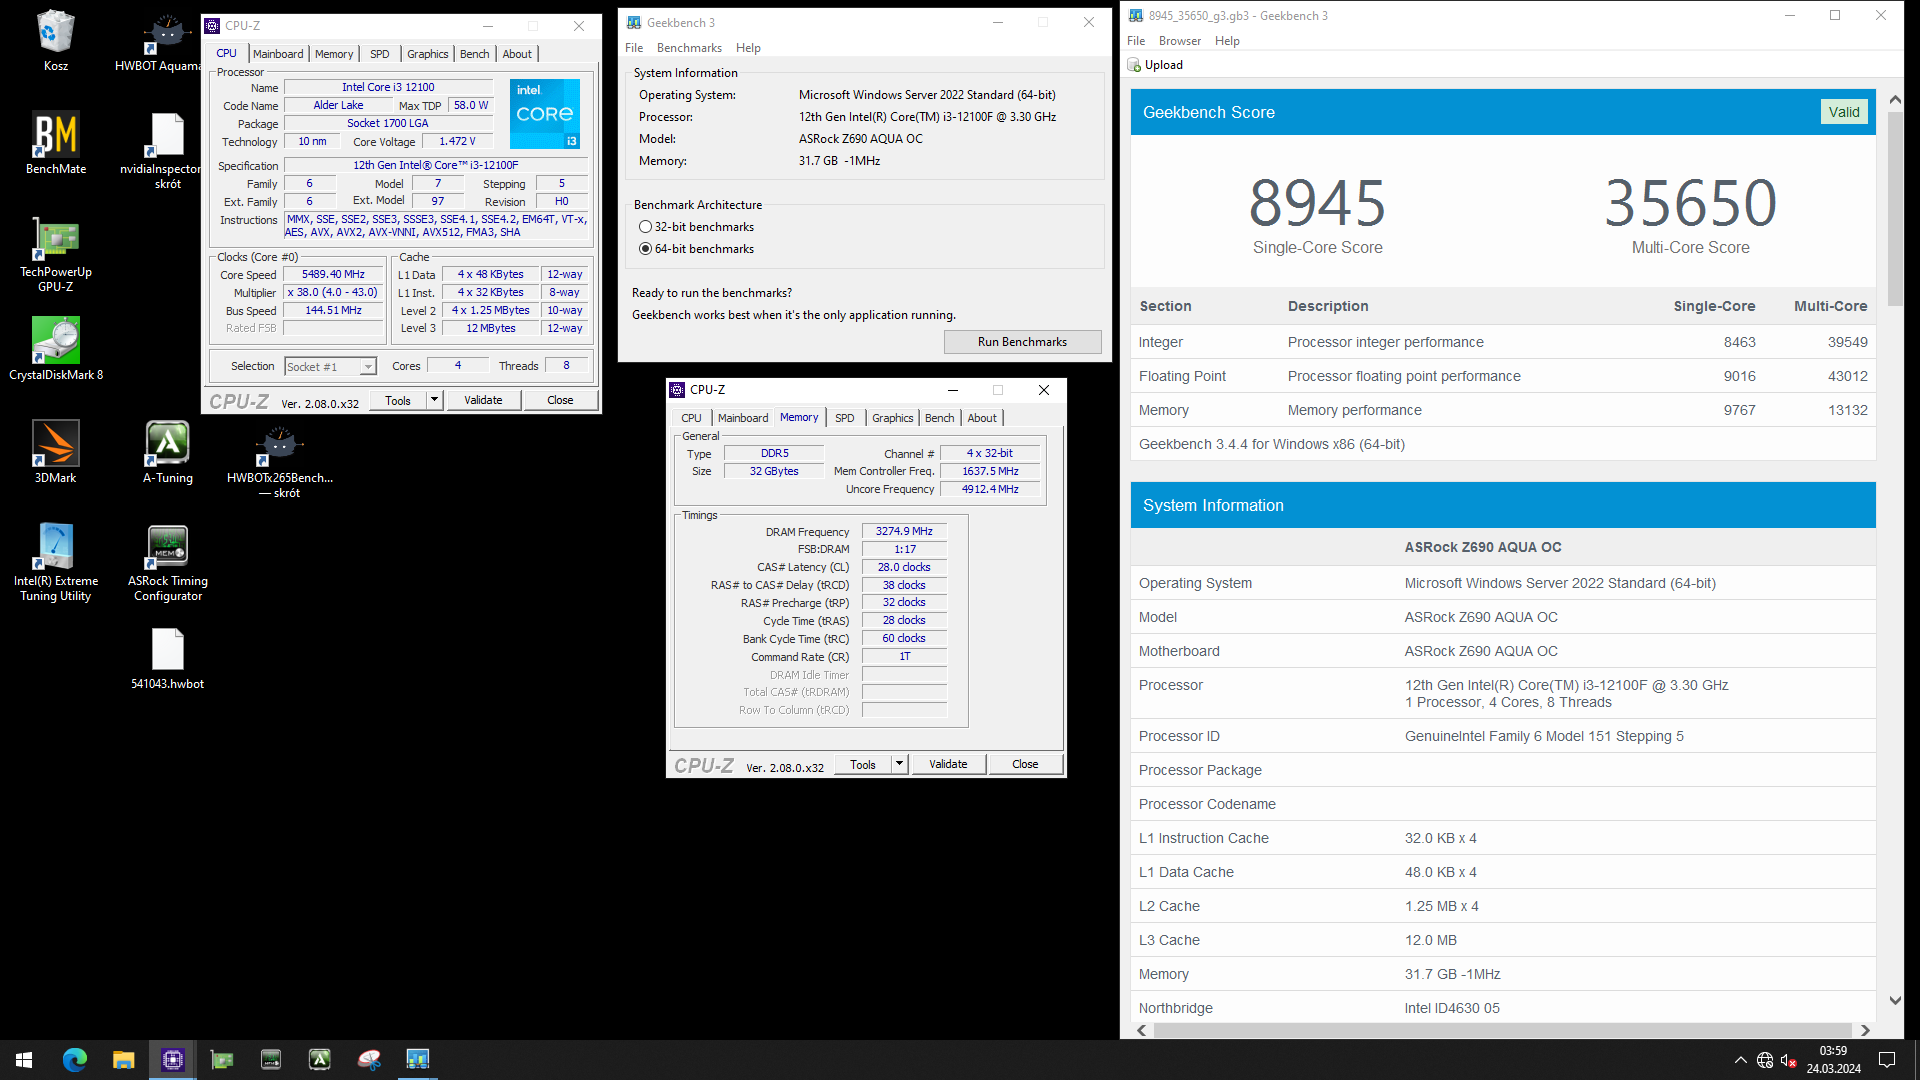Launch the Intel Extreme Tuning Utility icon

(55, 562)
